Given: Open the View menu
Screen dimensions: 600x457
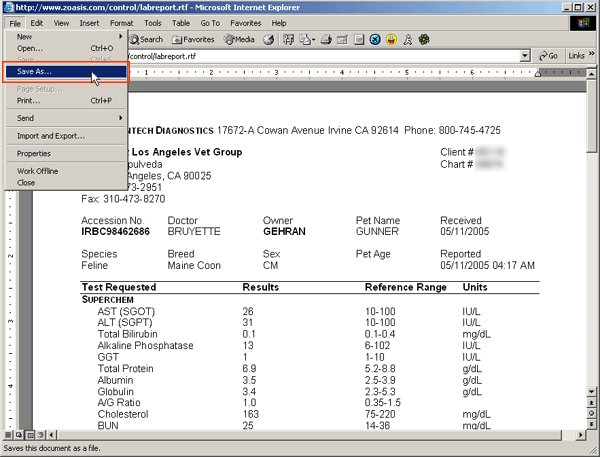Looking at the screenshot, I should point(61,23).
